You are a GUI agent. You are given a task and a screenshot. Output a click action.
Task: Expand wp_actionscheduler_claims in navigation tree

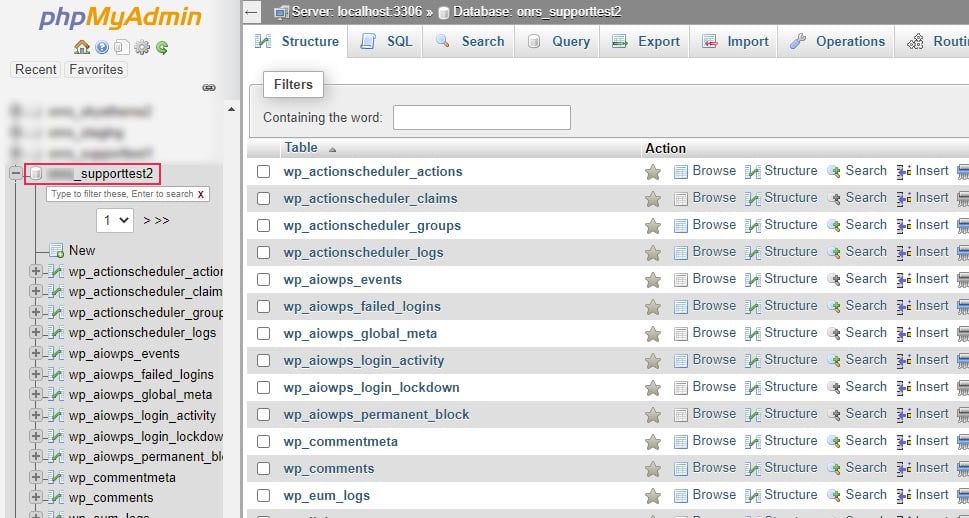tap(35, 291)
